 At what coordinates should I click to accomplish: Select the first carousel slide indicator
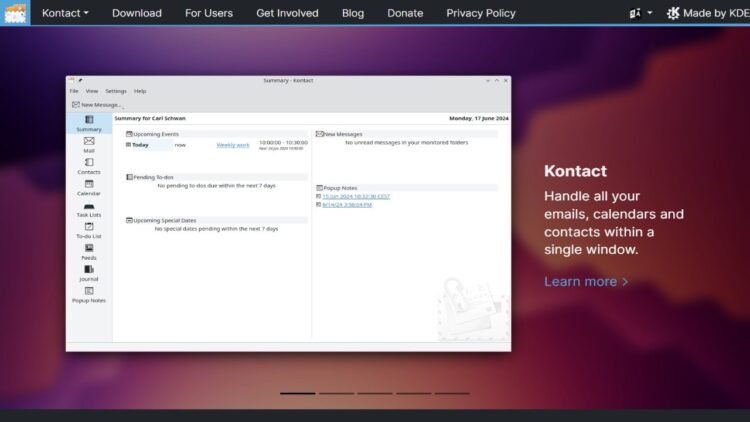(298, 393)
